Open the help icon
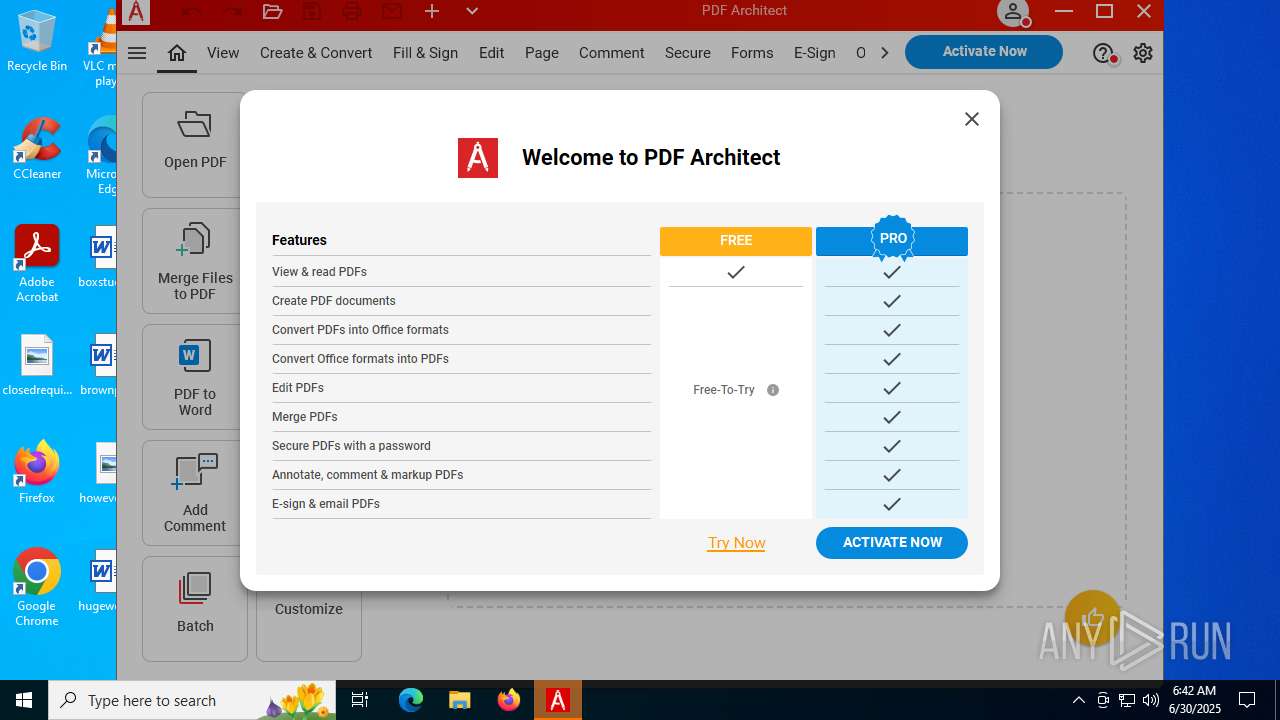This screenshot has height=720, width=1280. coord(1103,53)
